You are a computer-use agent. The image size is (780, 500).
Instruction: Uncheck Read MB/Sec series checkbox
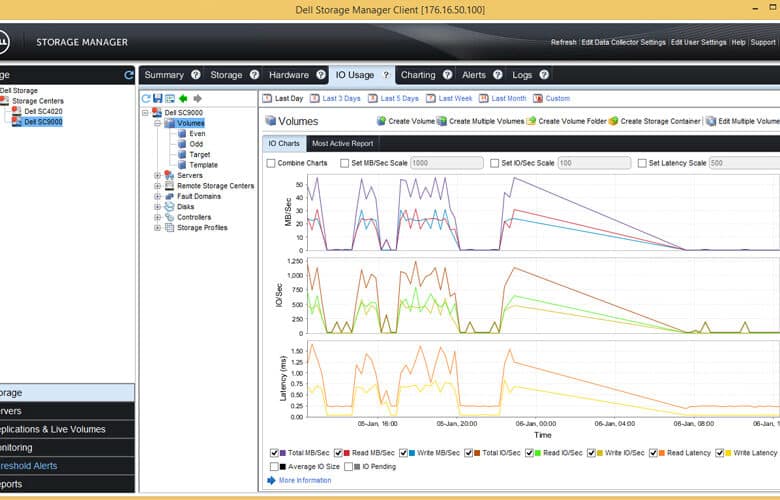click(338, 453)
